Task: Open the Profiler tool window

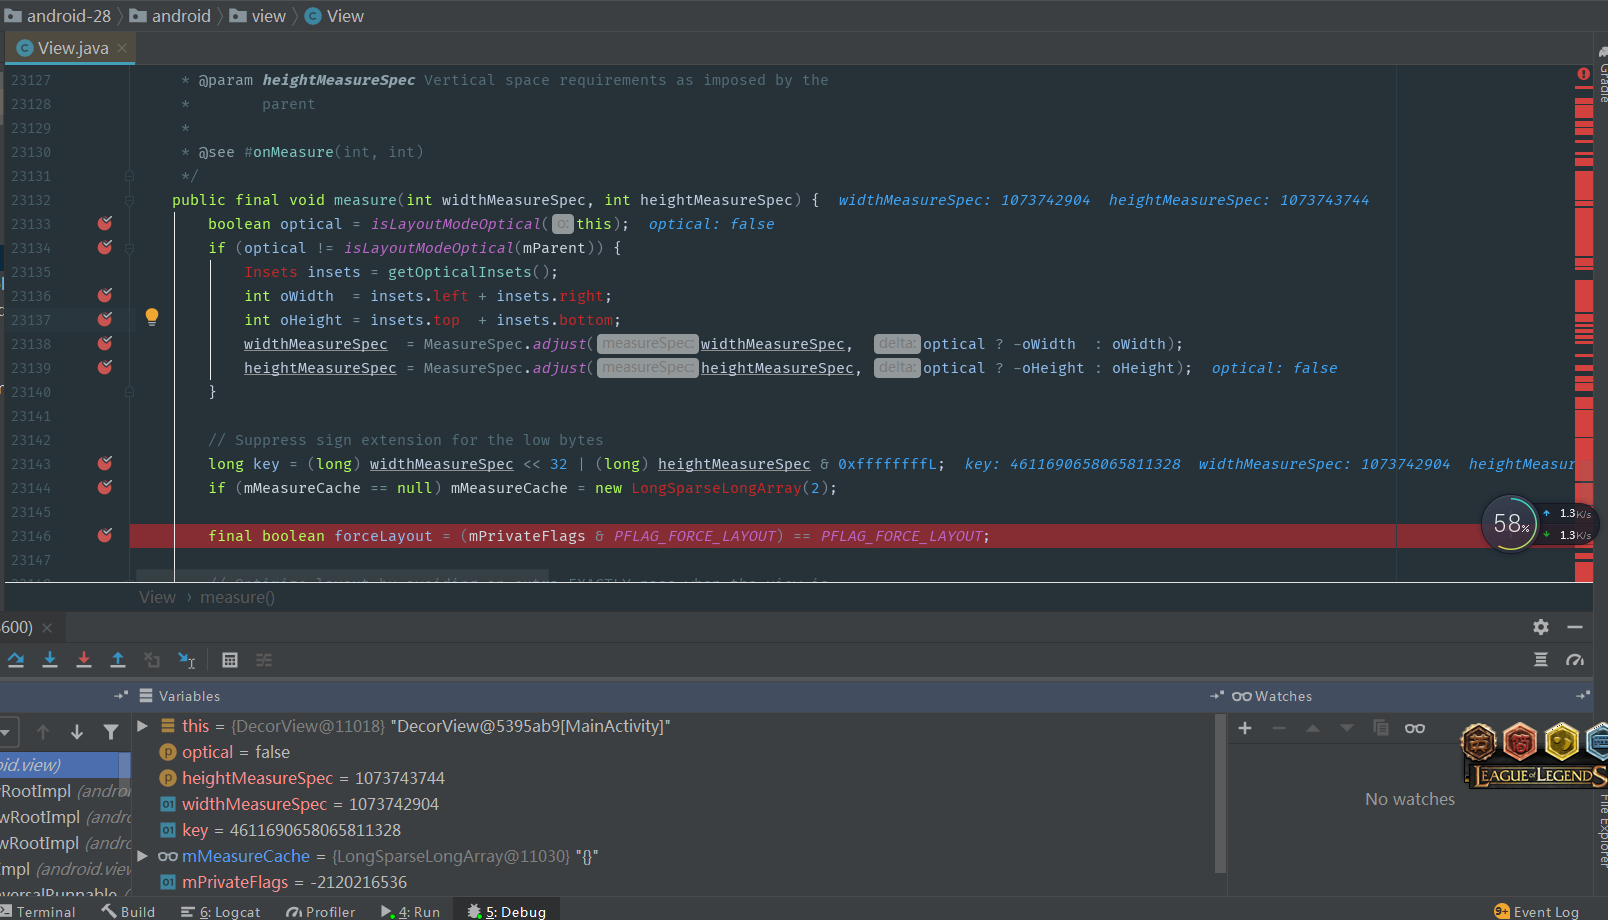Action: point(320,911)
